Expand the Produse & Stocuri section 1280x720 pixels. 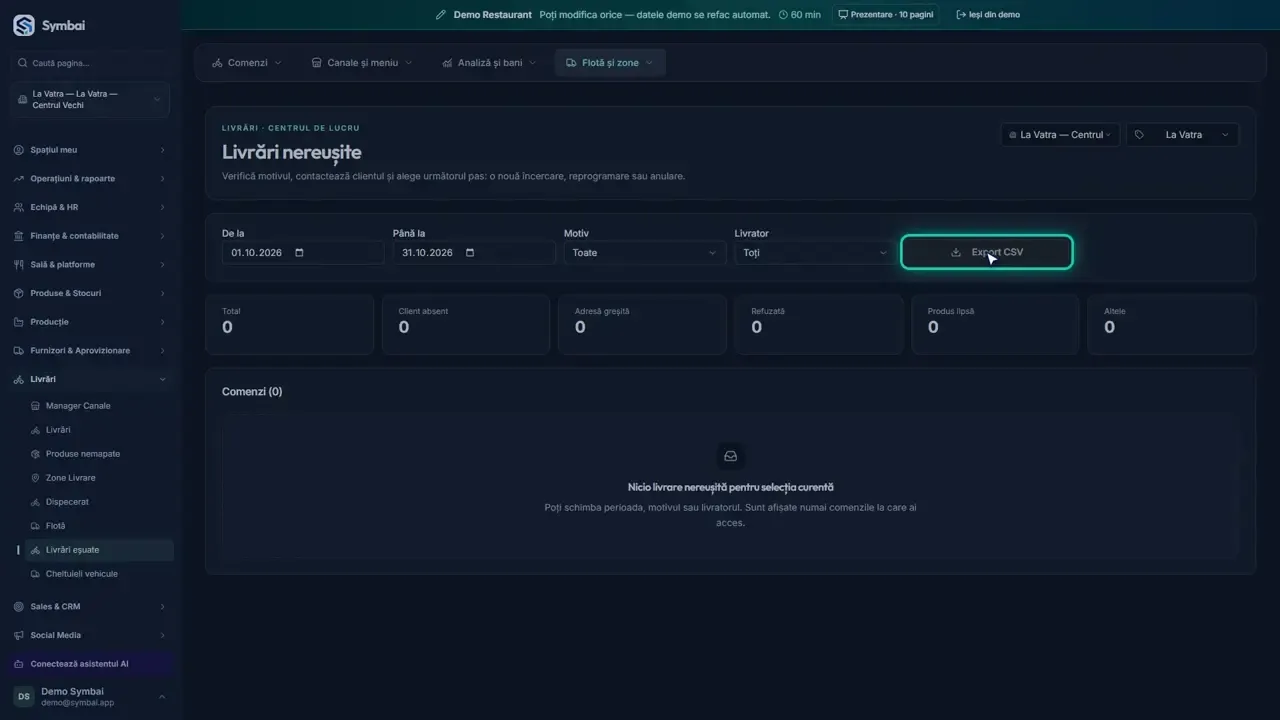(90, 293)
